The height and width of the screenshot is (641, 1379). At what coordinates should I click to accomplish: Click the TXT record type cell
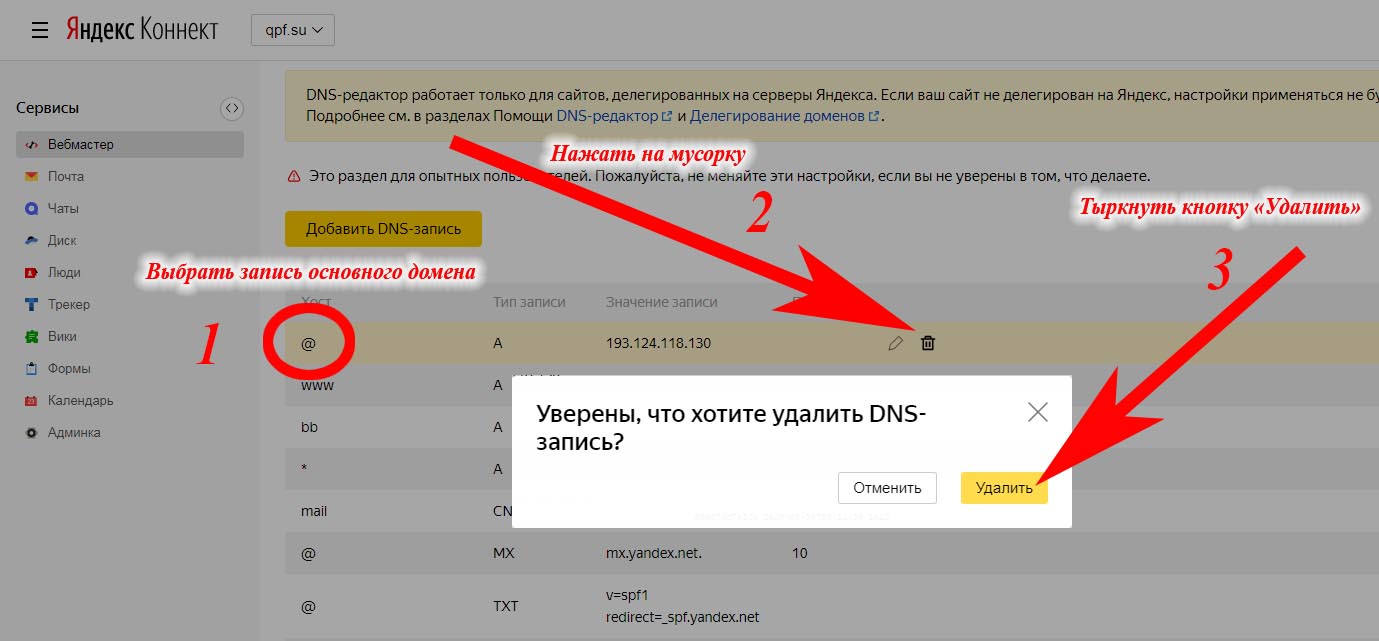[506, 606]
